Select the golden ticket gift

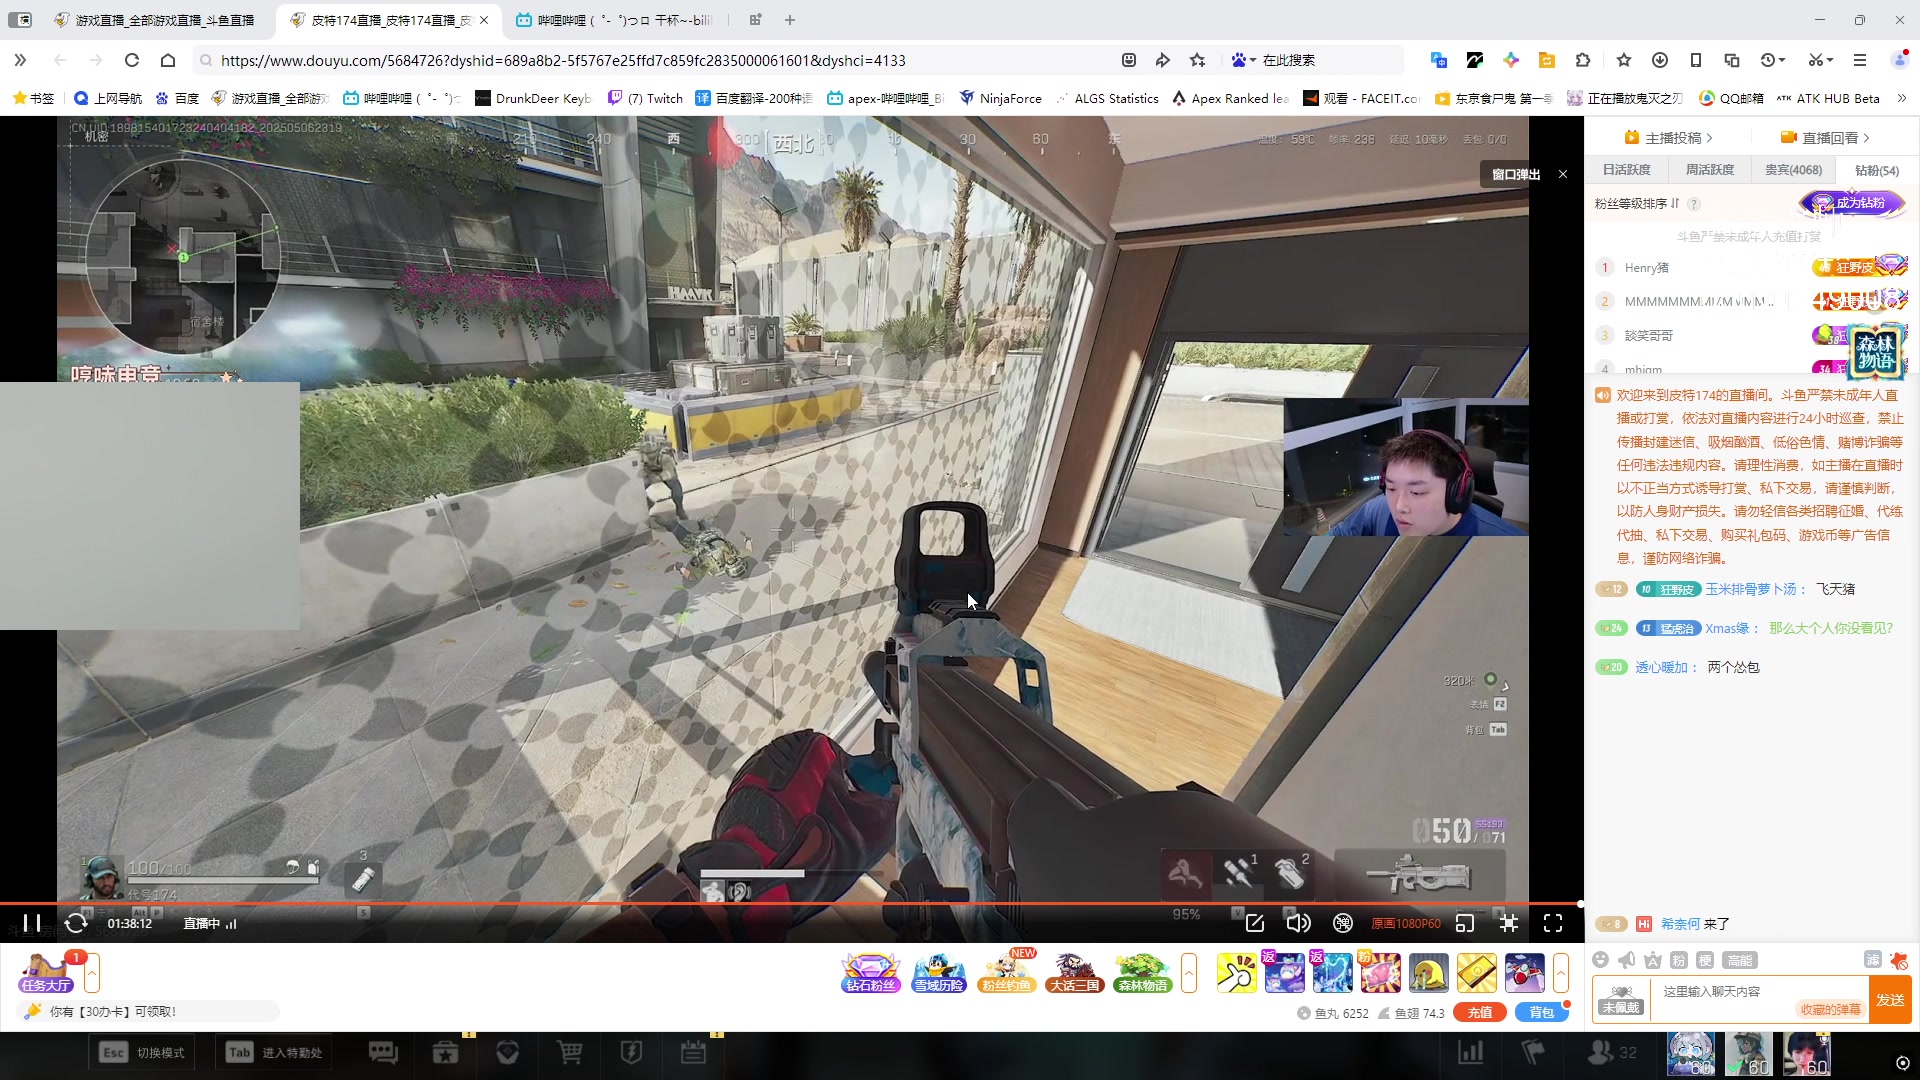coord(1476,972)
